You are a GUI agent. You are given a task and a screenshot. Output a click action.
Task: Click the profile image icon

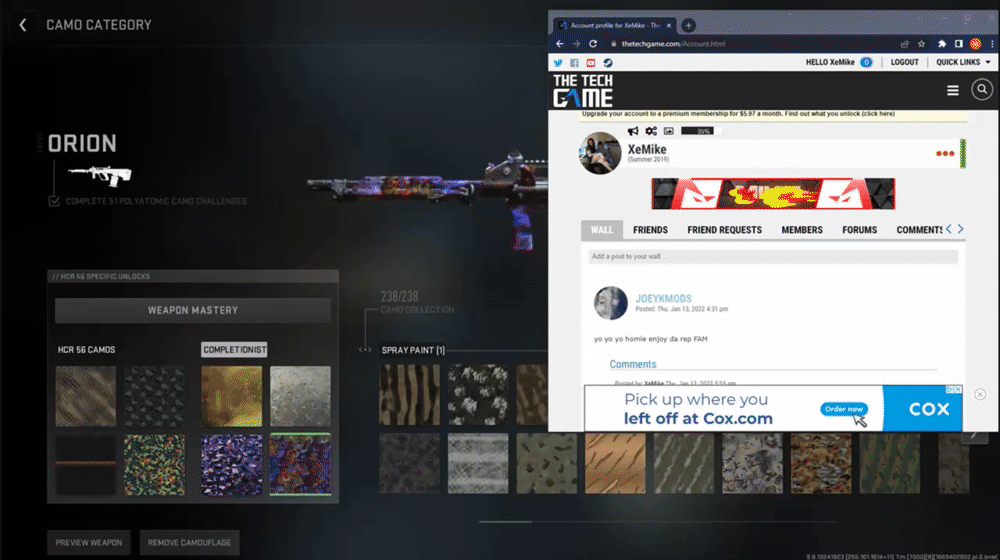[668, 131]
